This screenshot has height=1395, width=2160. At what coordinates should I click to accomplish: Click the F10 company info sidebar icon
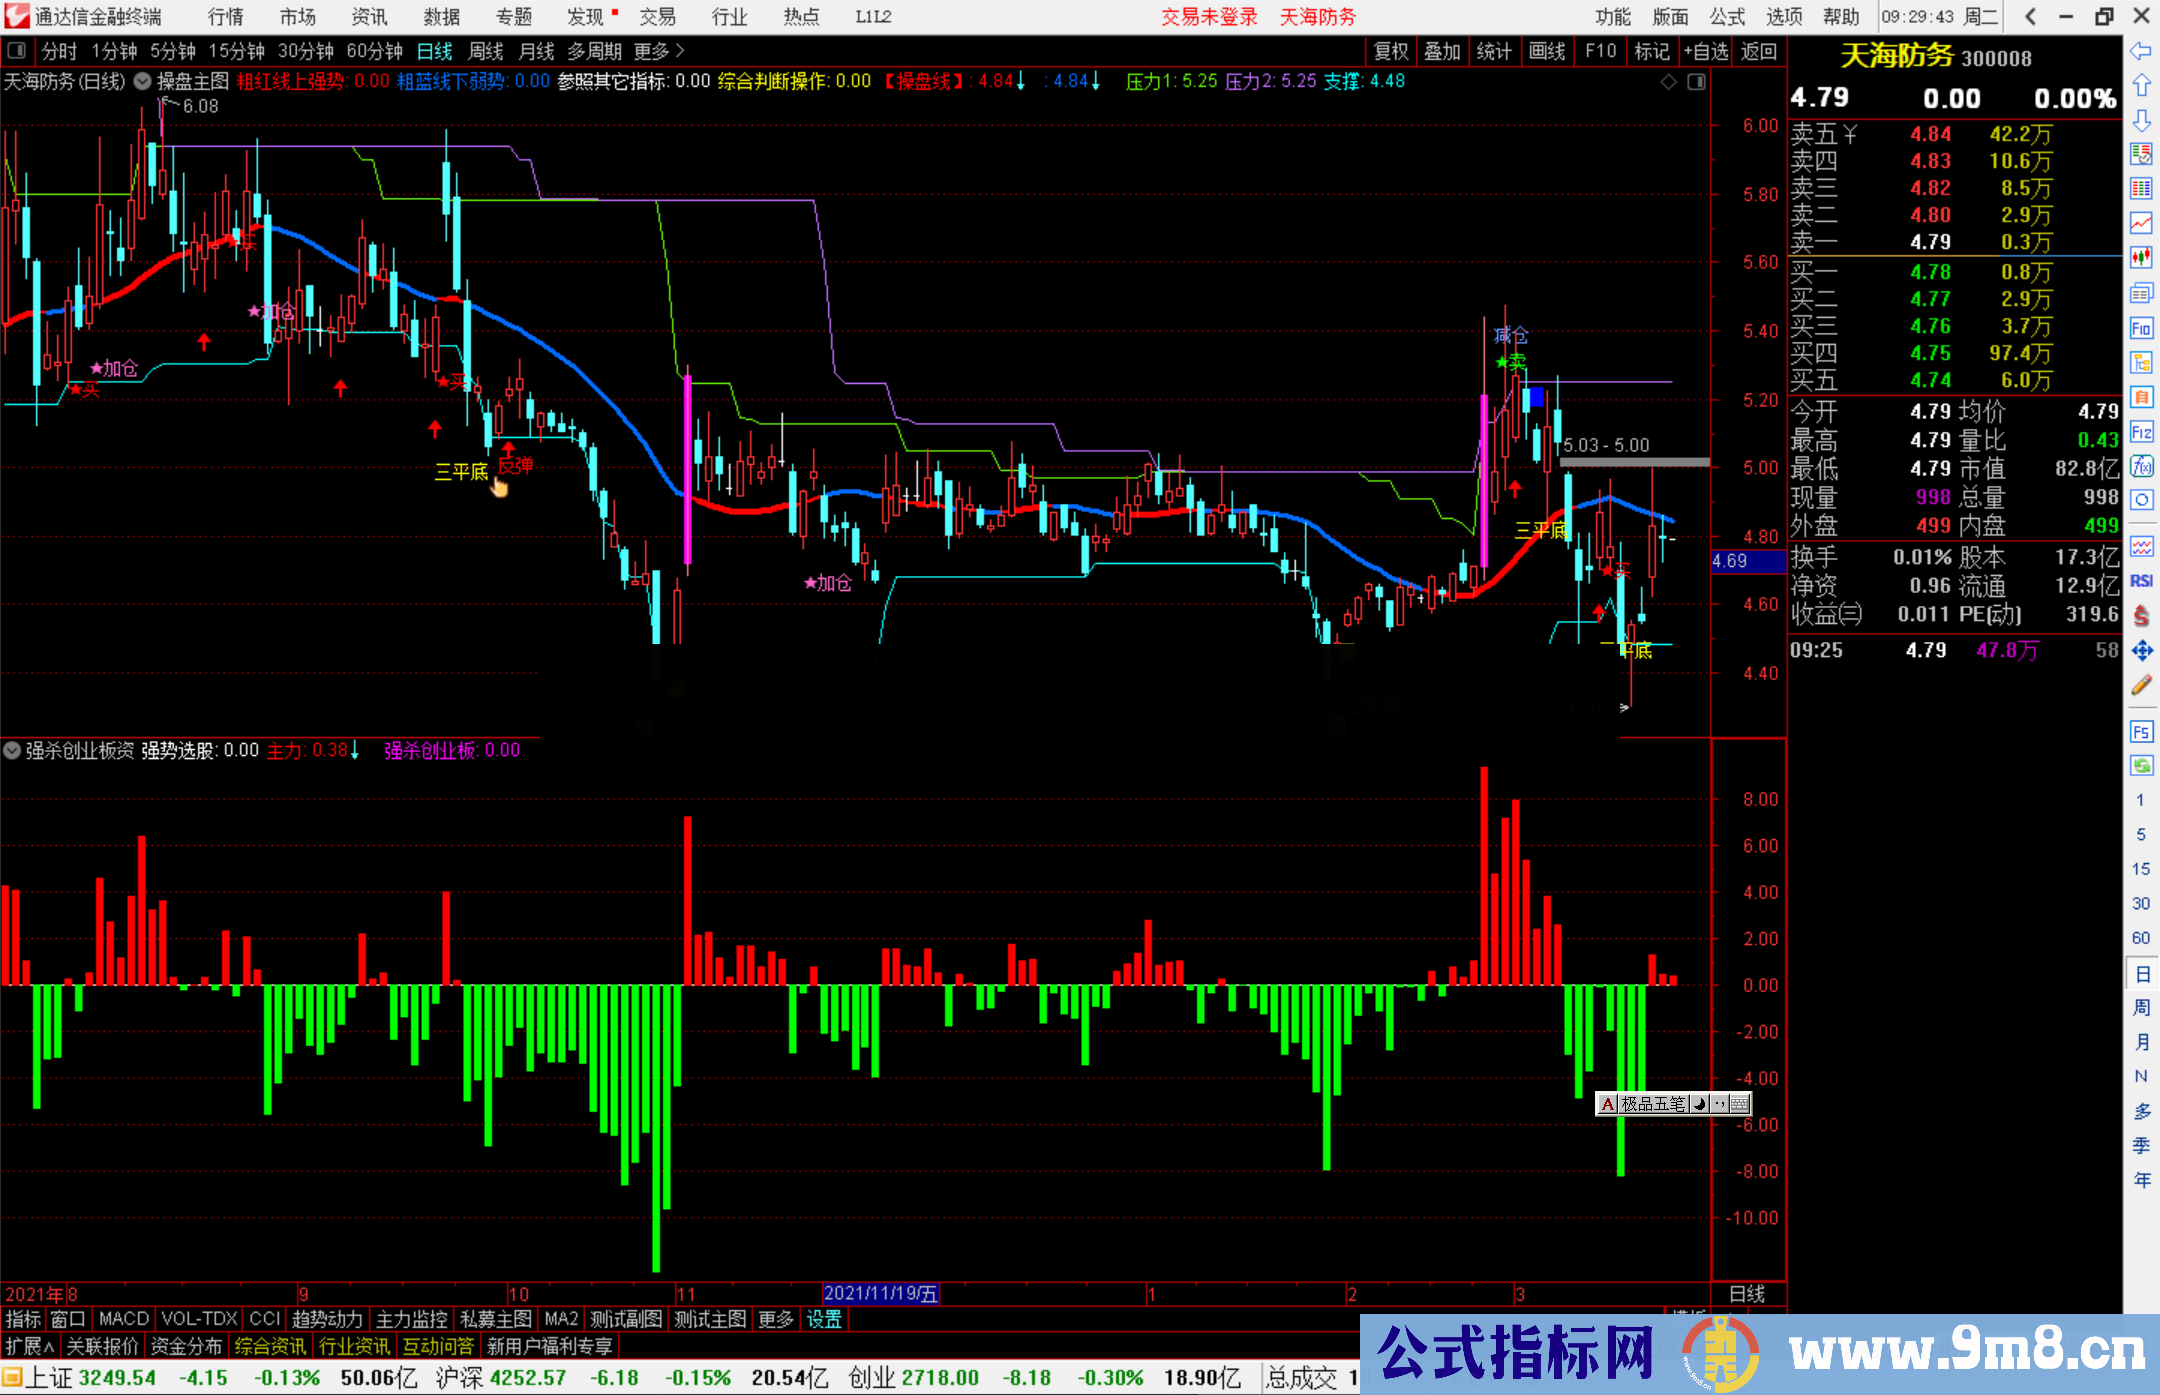2141,328
